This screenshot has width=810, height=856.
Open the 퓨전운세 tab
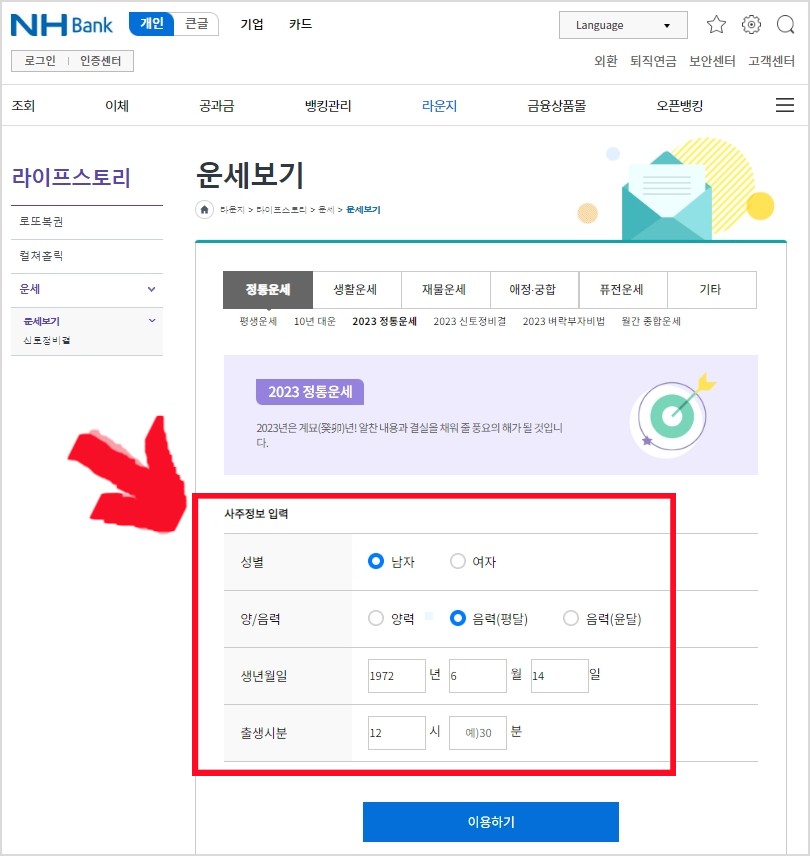click(x=623, y=289)
